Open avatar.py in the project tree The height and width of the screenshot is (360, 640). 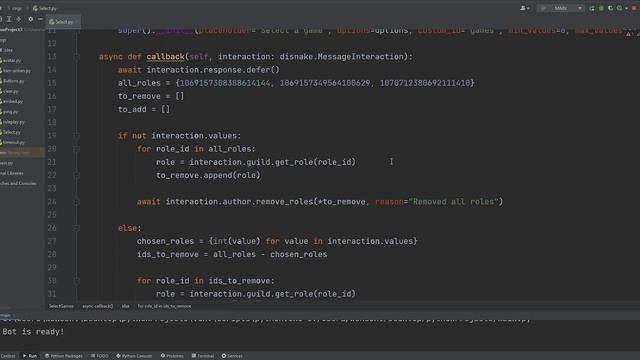point(11,60)
